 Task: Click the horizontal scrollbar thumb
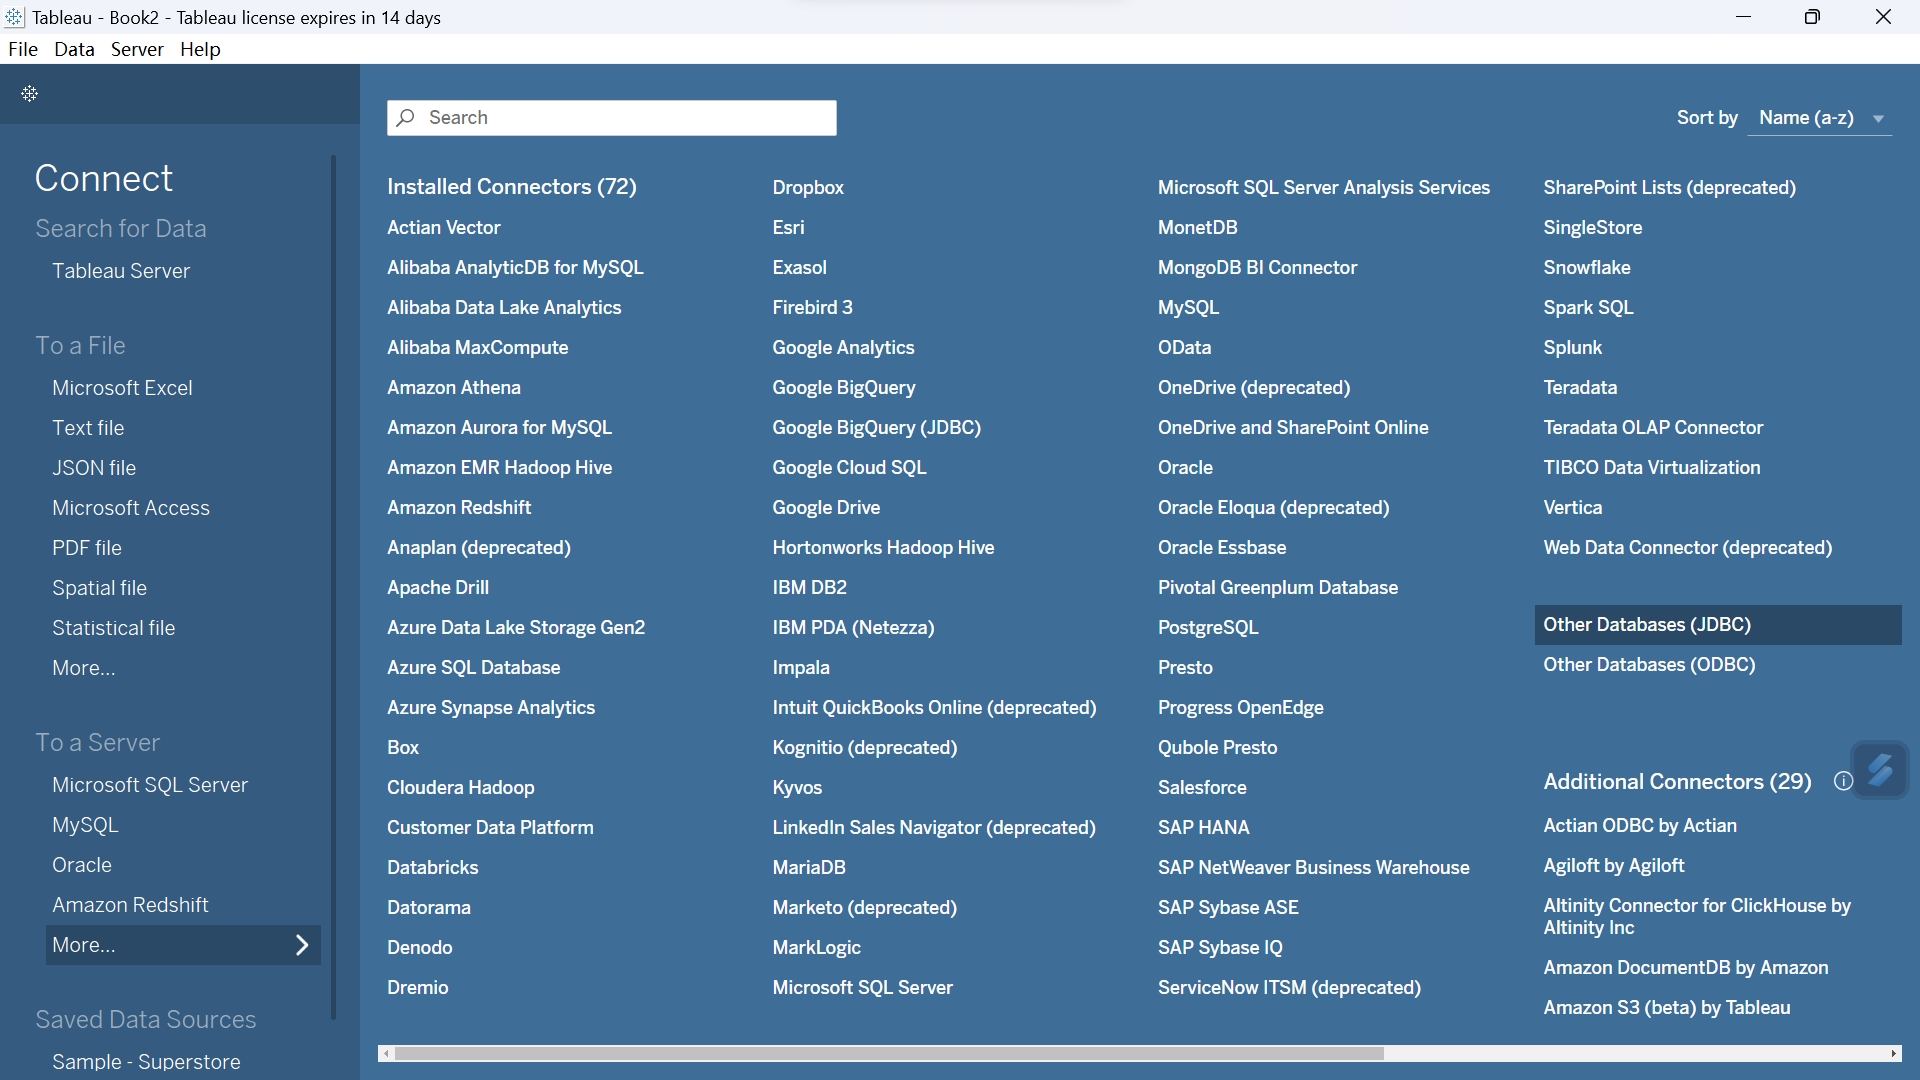point(890,1054)
